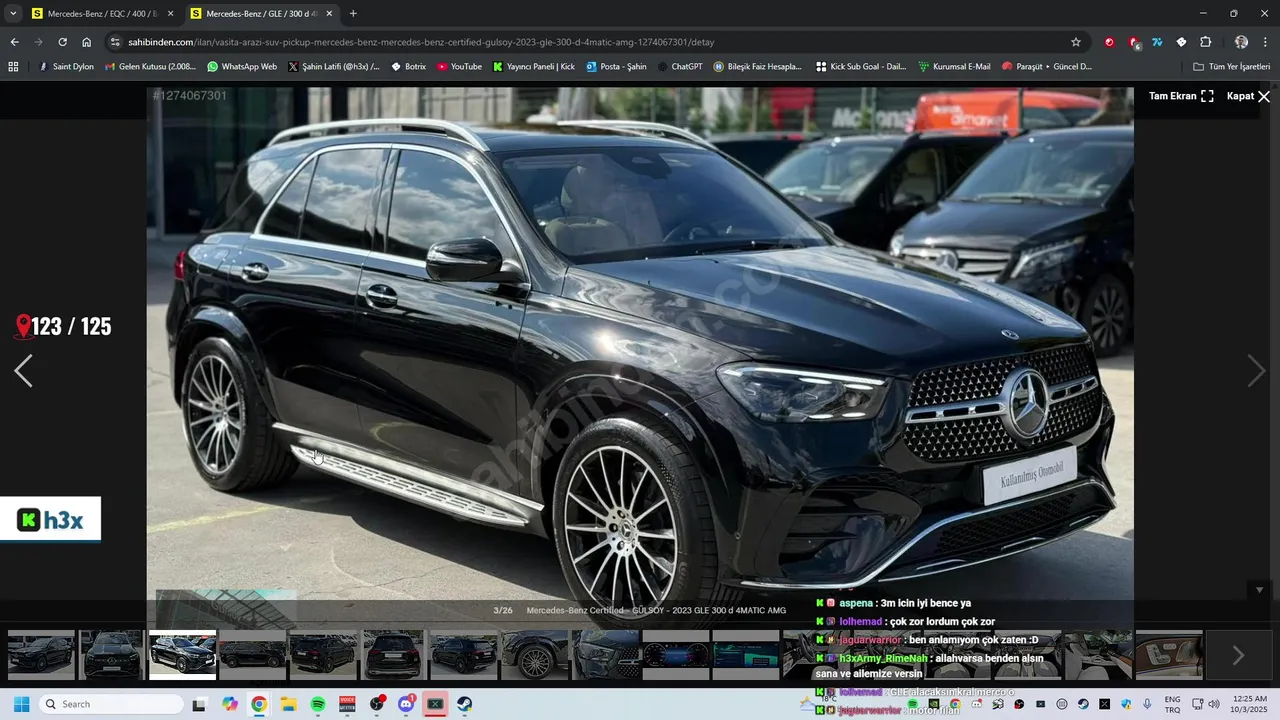
Task: Open the dashboard instrument cluster thumbnail
Action: (675, 655)
